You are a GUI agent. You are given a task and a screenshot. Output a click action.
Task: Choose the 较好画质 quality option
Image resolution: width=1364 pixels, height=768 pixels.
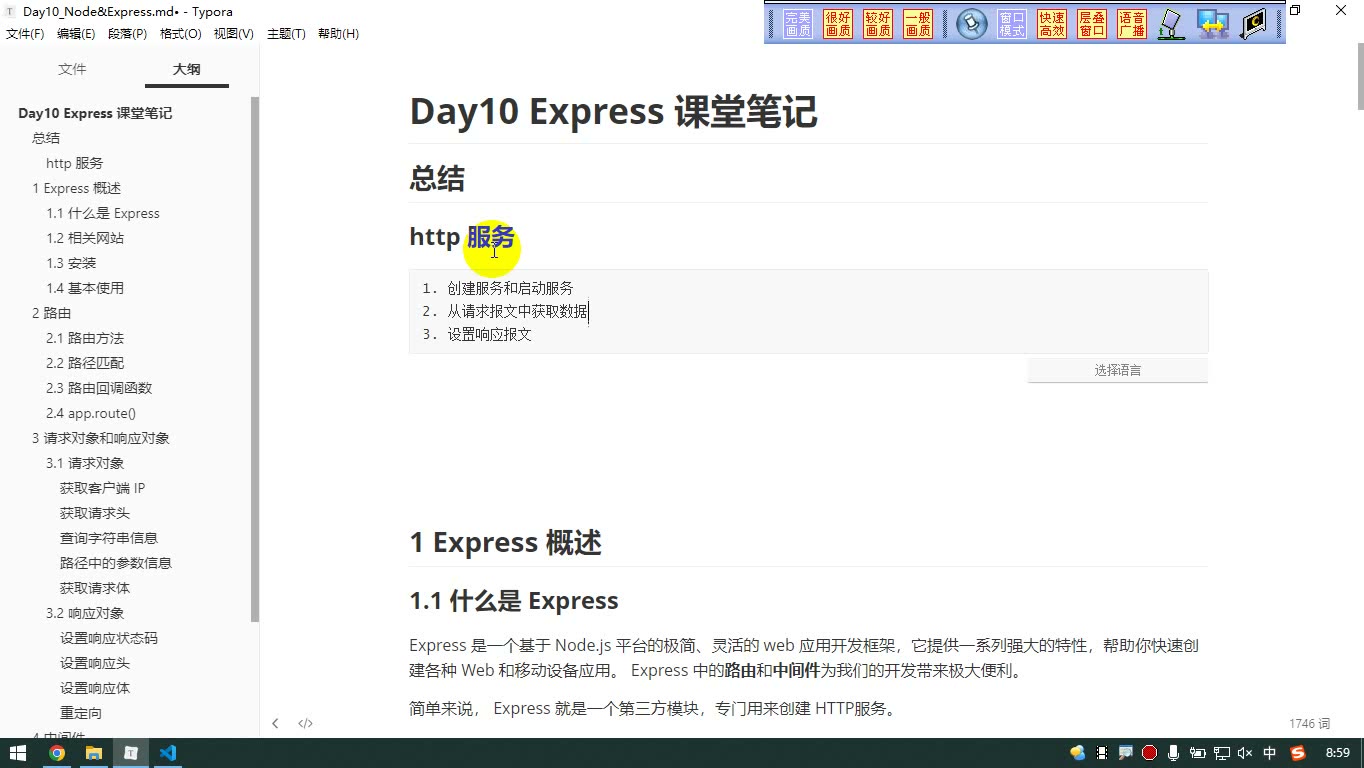pyautogui.click(x=878, y=24)
